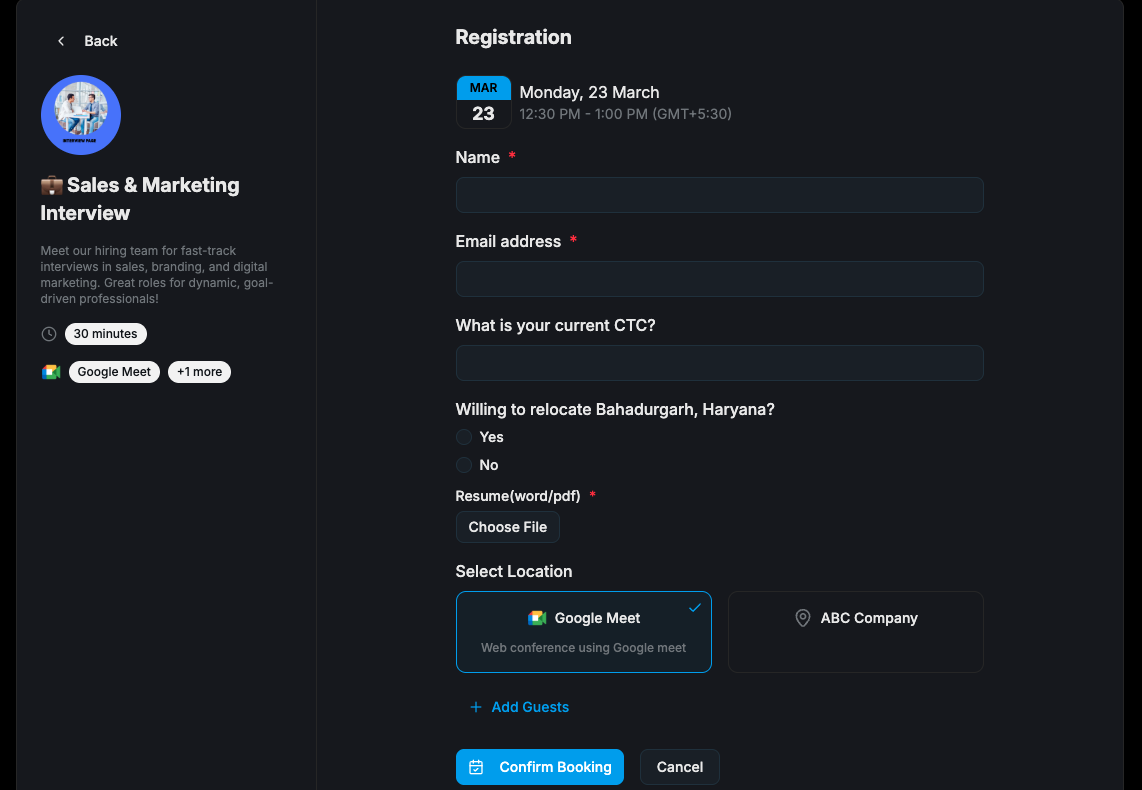The height and width of the screenshot is (790, 1142).
Task: Click the interview profile avatar image
Action: [81, 115]
